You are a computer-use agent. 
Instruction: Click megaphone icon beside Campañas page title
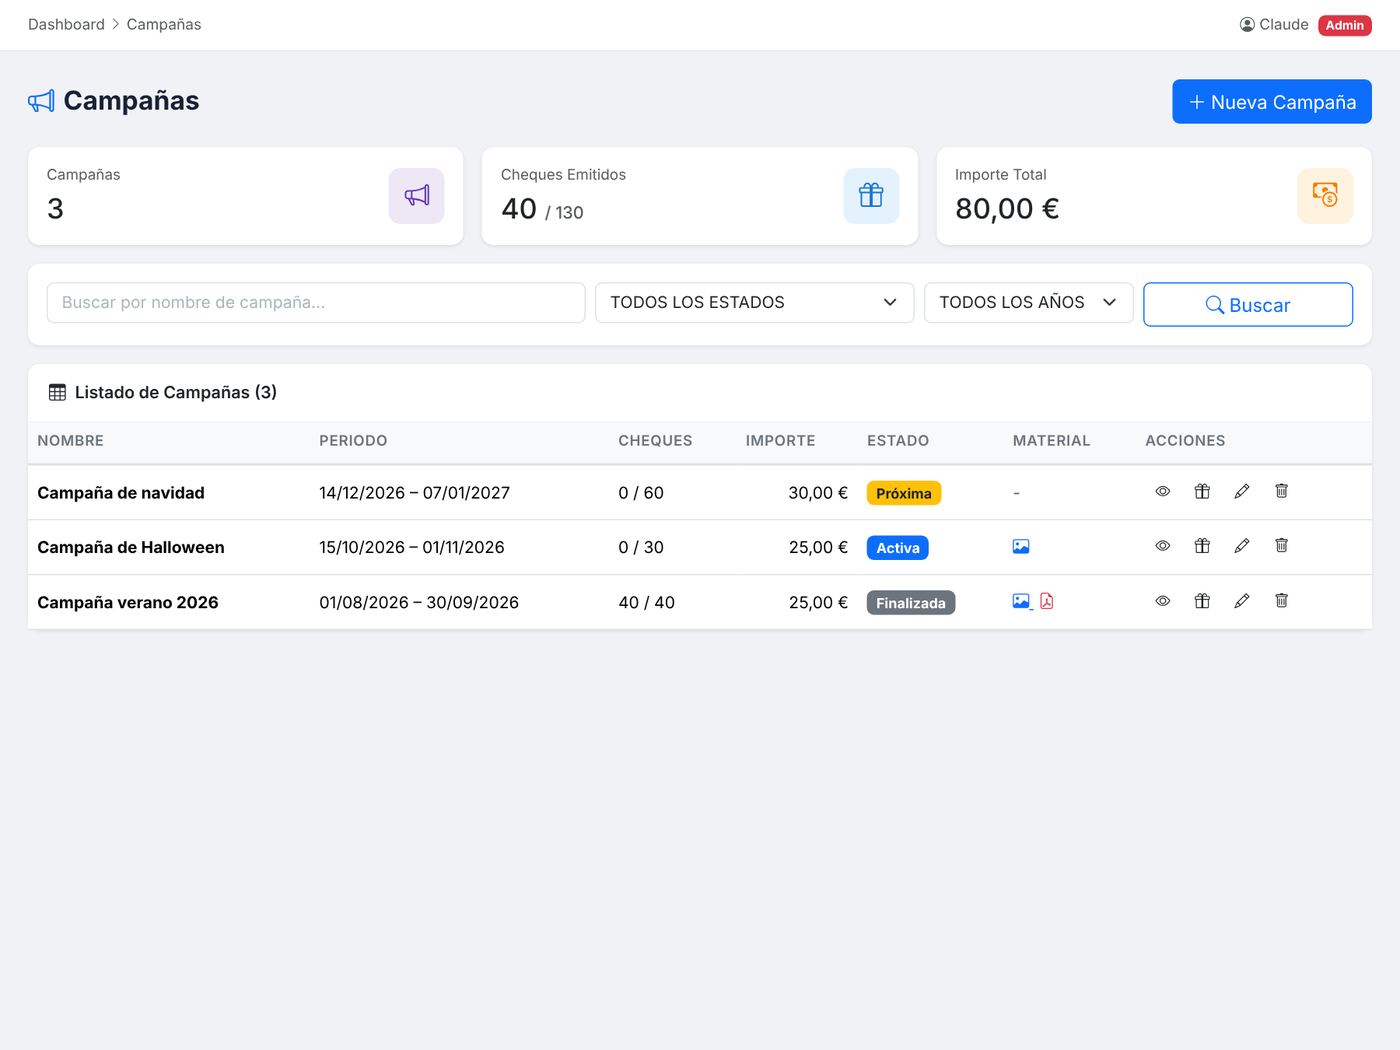[x=41, y=101]
